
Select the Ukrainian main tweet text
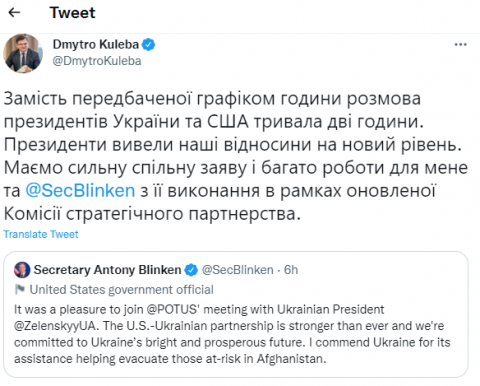pos(236,156)
